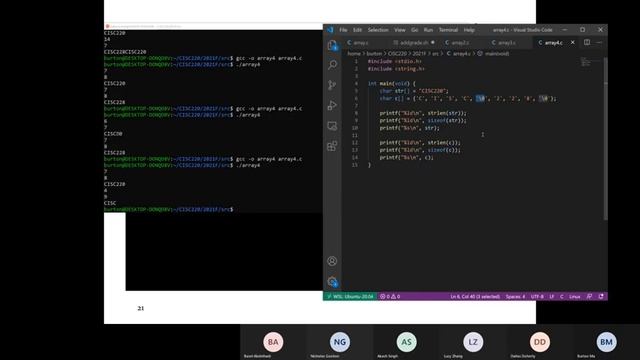Change end of line sequence LF
The height and width of the screenshot is (360, 640).
click(x=551, y=296)
